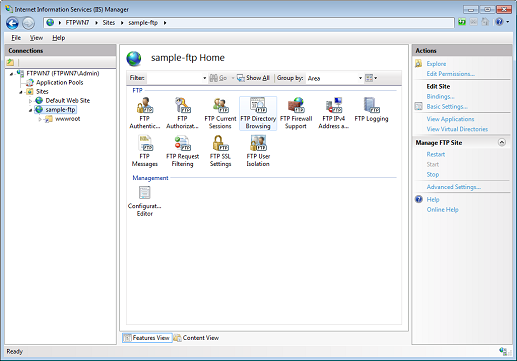The image size is (517, 361).
Task: Collapse the FTPWN7 server node
Action: click(x=11, y=74)
